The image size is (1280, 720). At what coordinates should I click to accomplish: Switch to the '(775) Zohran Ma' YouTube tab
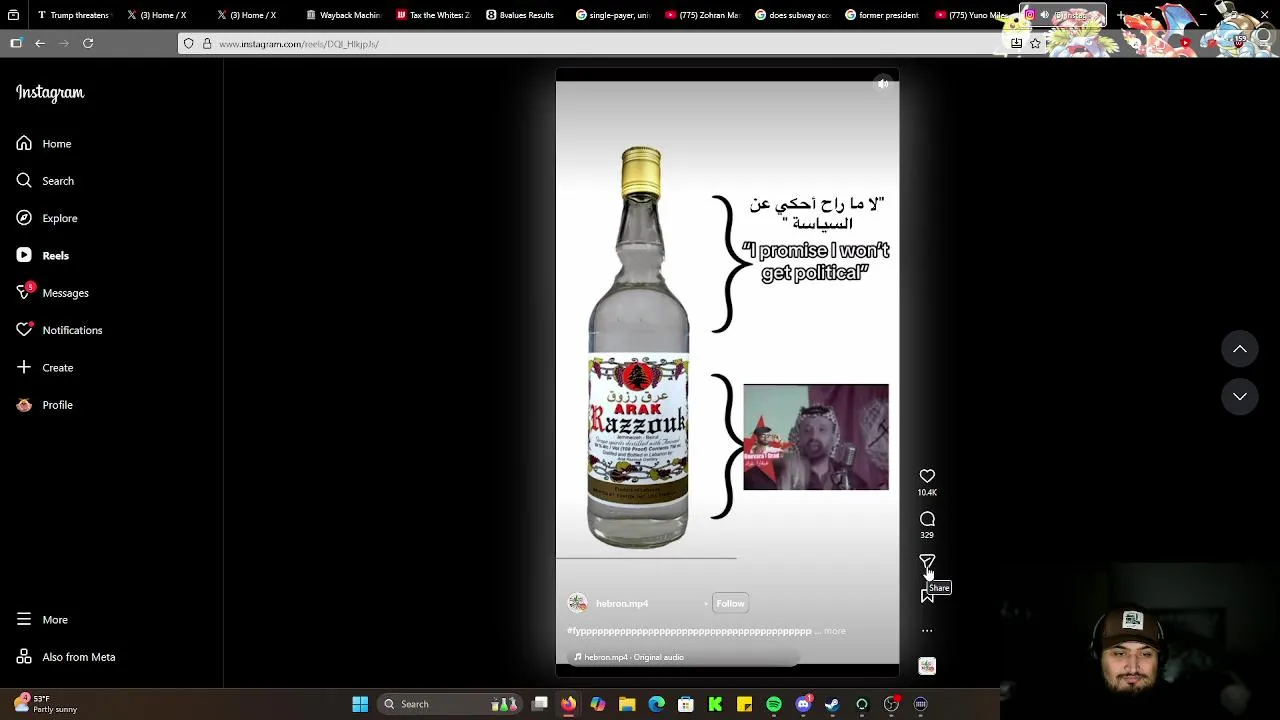[702, 15]
